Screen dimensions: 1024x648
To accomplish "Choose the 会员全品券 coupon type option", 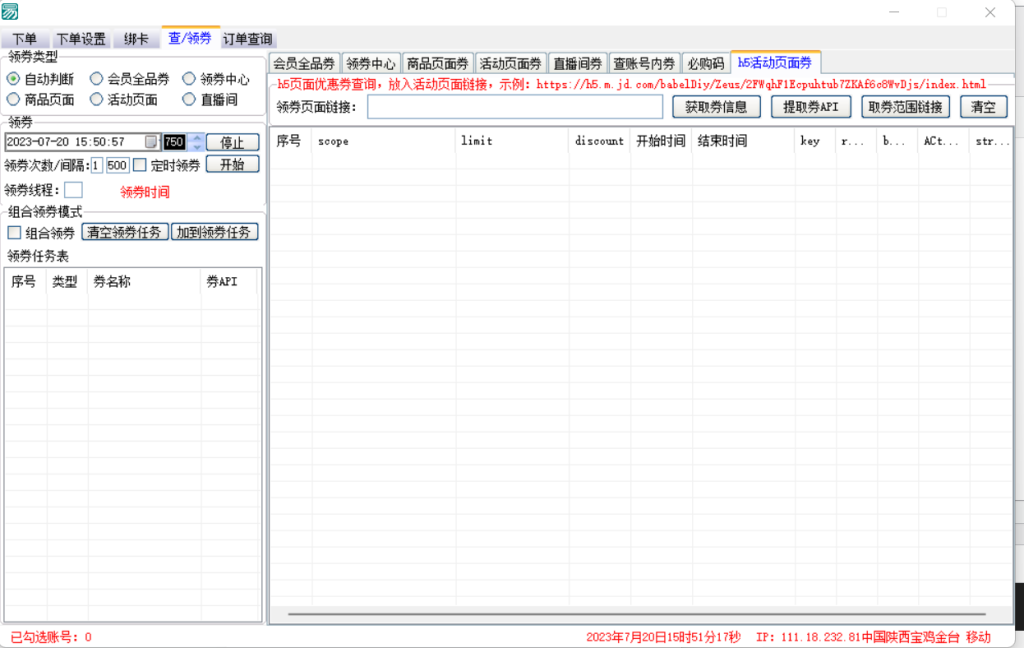I will 96,79.
